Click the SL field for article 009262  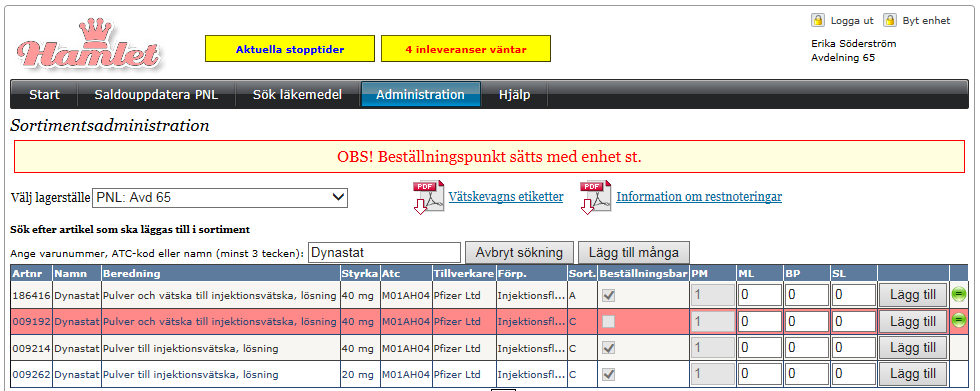854,374
